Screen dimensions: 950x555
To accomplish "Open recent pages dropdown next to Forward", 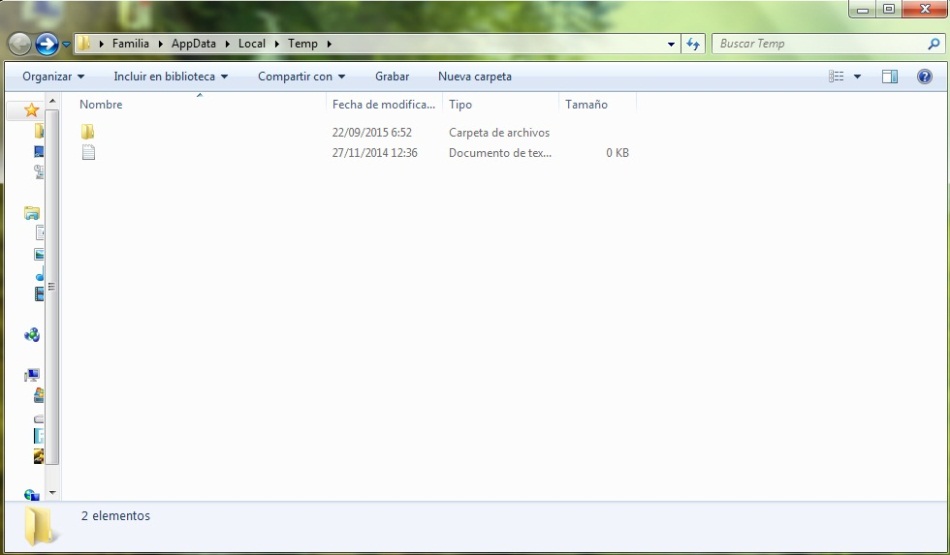I will (66, 44).
